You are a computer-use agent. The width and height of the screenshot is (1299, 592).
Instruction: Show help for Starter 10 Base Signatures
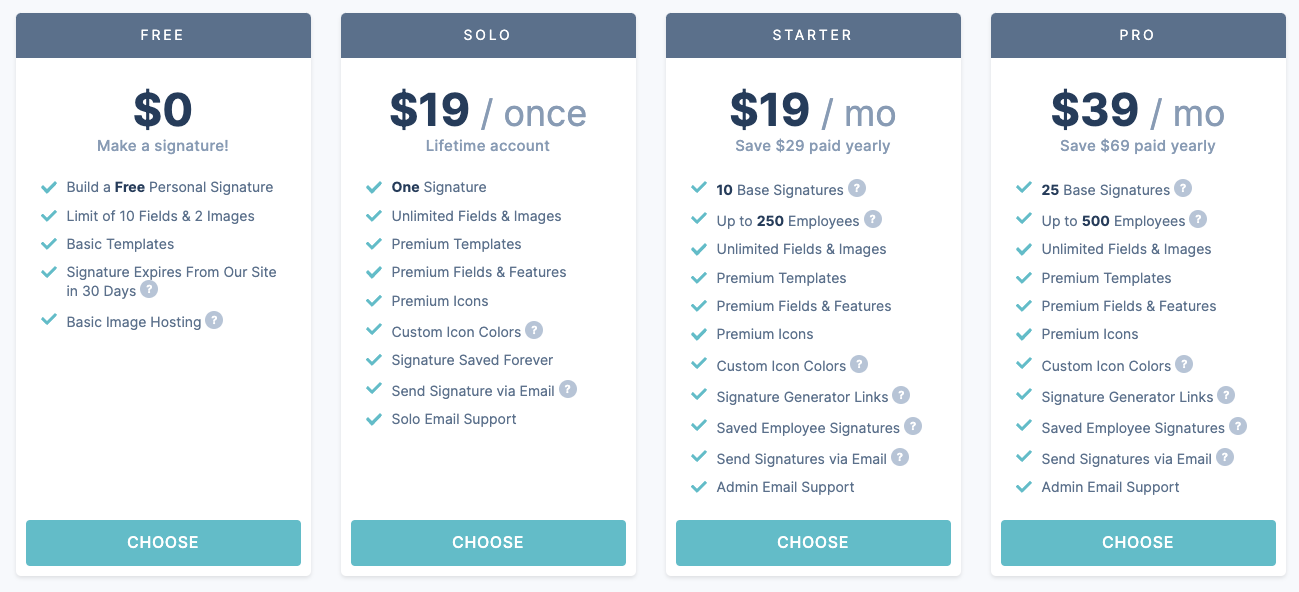857,188
